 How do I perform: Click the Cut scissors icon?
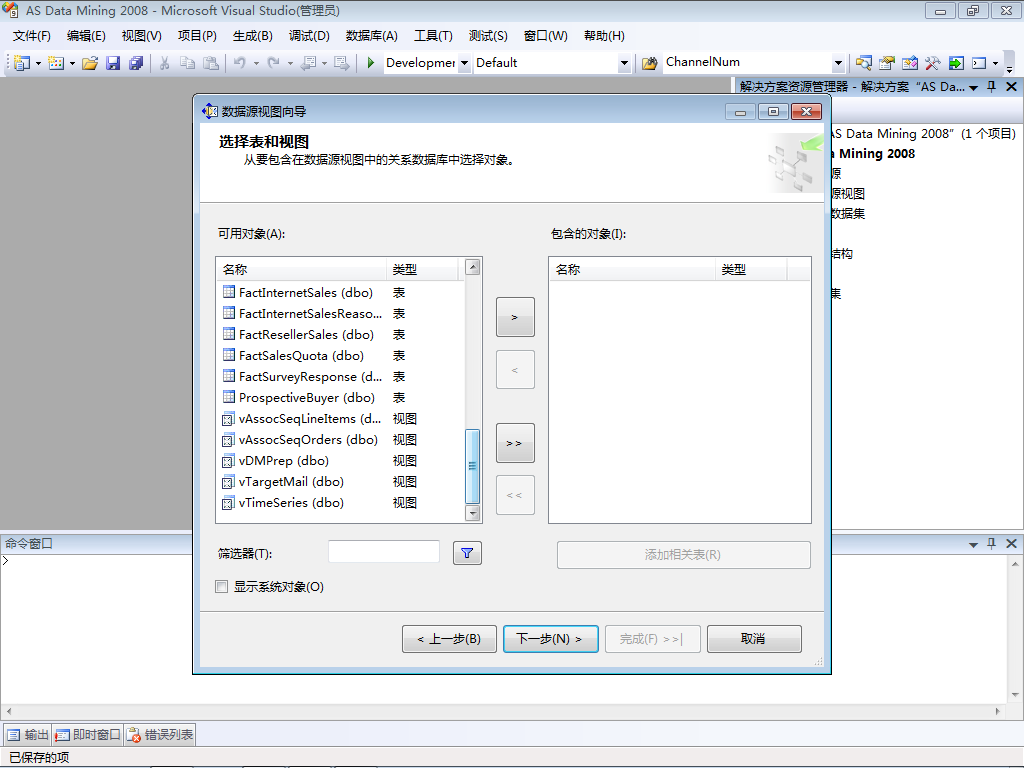(x=165, y=63)
